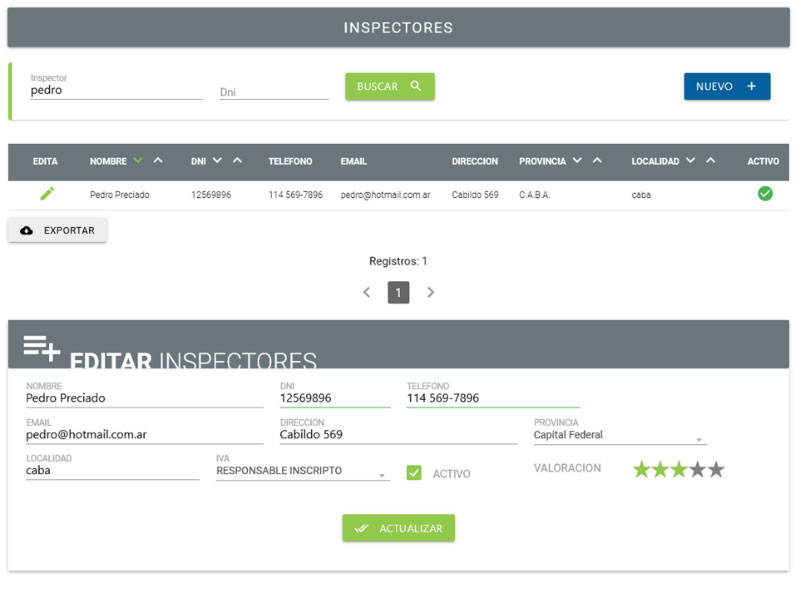Go to next page with the right chevron
800x600 pixels.
tap(431, 293)
